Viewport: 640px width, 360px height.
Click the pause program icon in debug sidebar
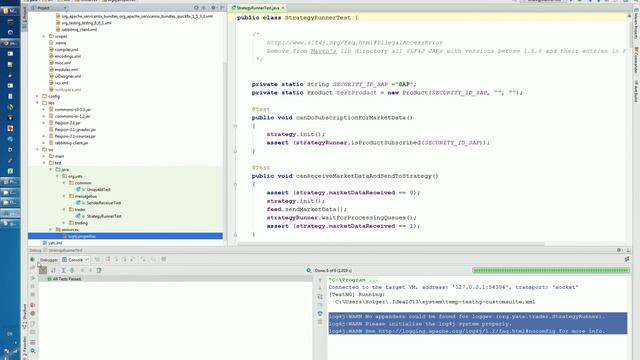click(33, 287)
